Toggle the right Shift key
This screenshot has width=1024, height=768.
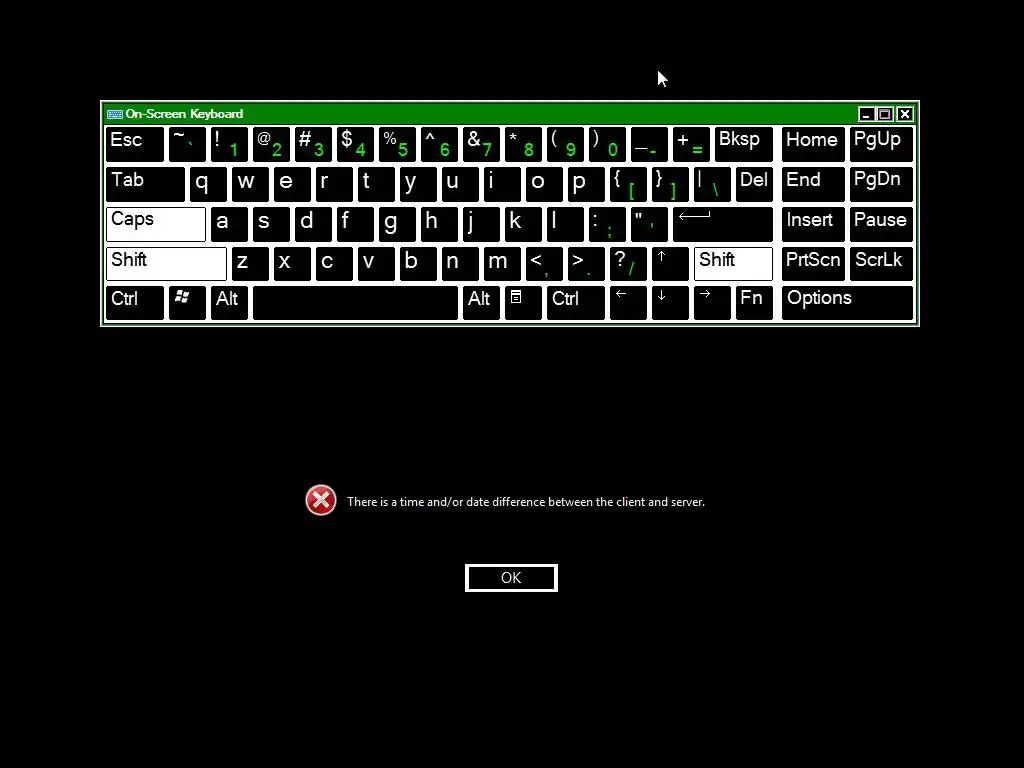[x=733, y=264]
